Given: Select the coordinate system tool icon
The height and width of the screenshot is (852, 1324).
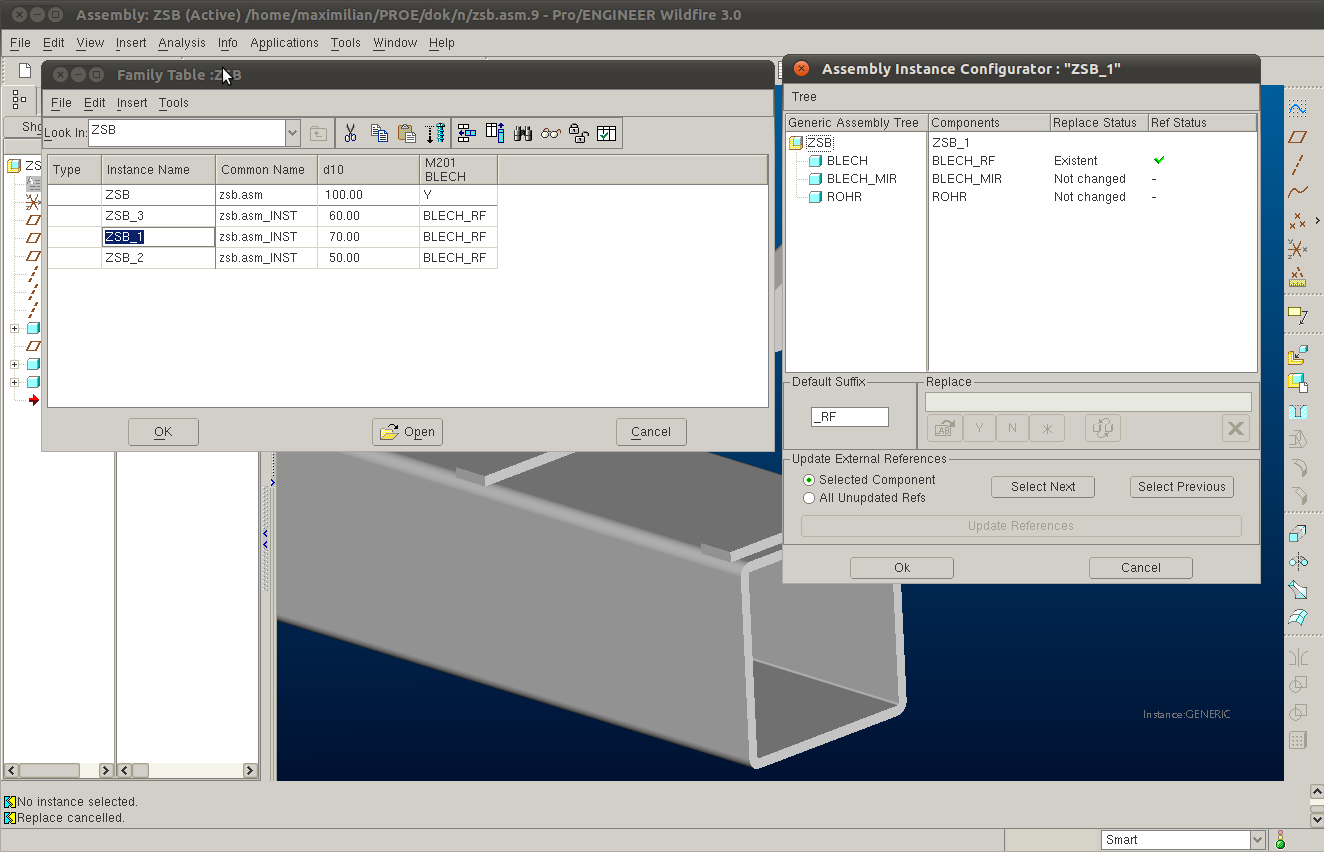Looking at the screenshot, I should coord(1298,248).
